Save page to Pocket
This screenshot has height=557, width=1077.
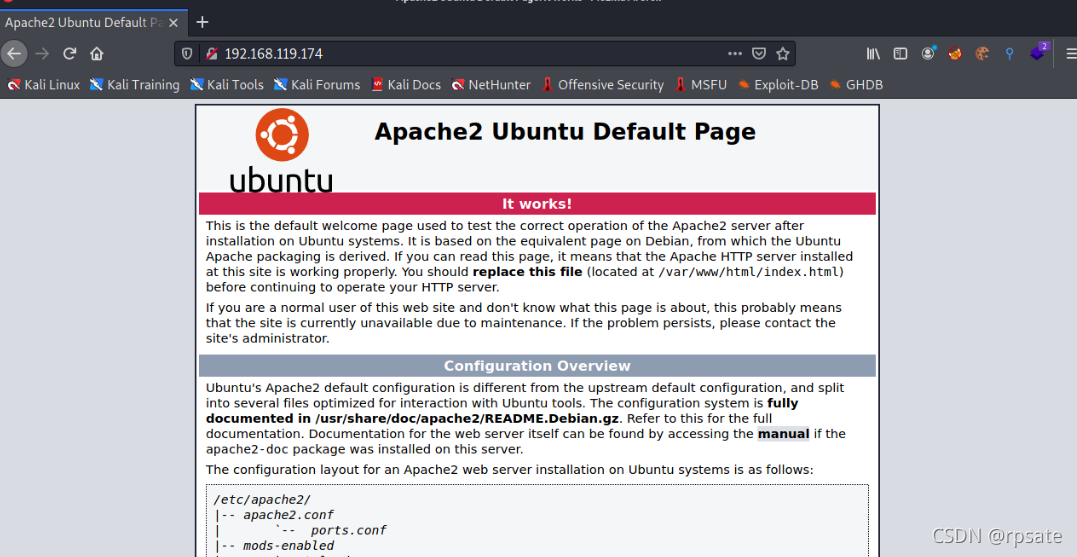[758, 54]
